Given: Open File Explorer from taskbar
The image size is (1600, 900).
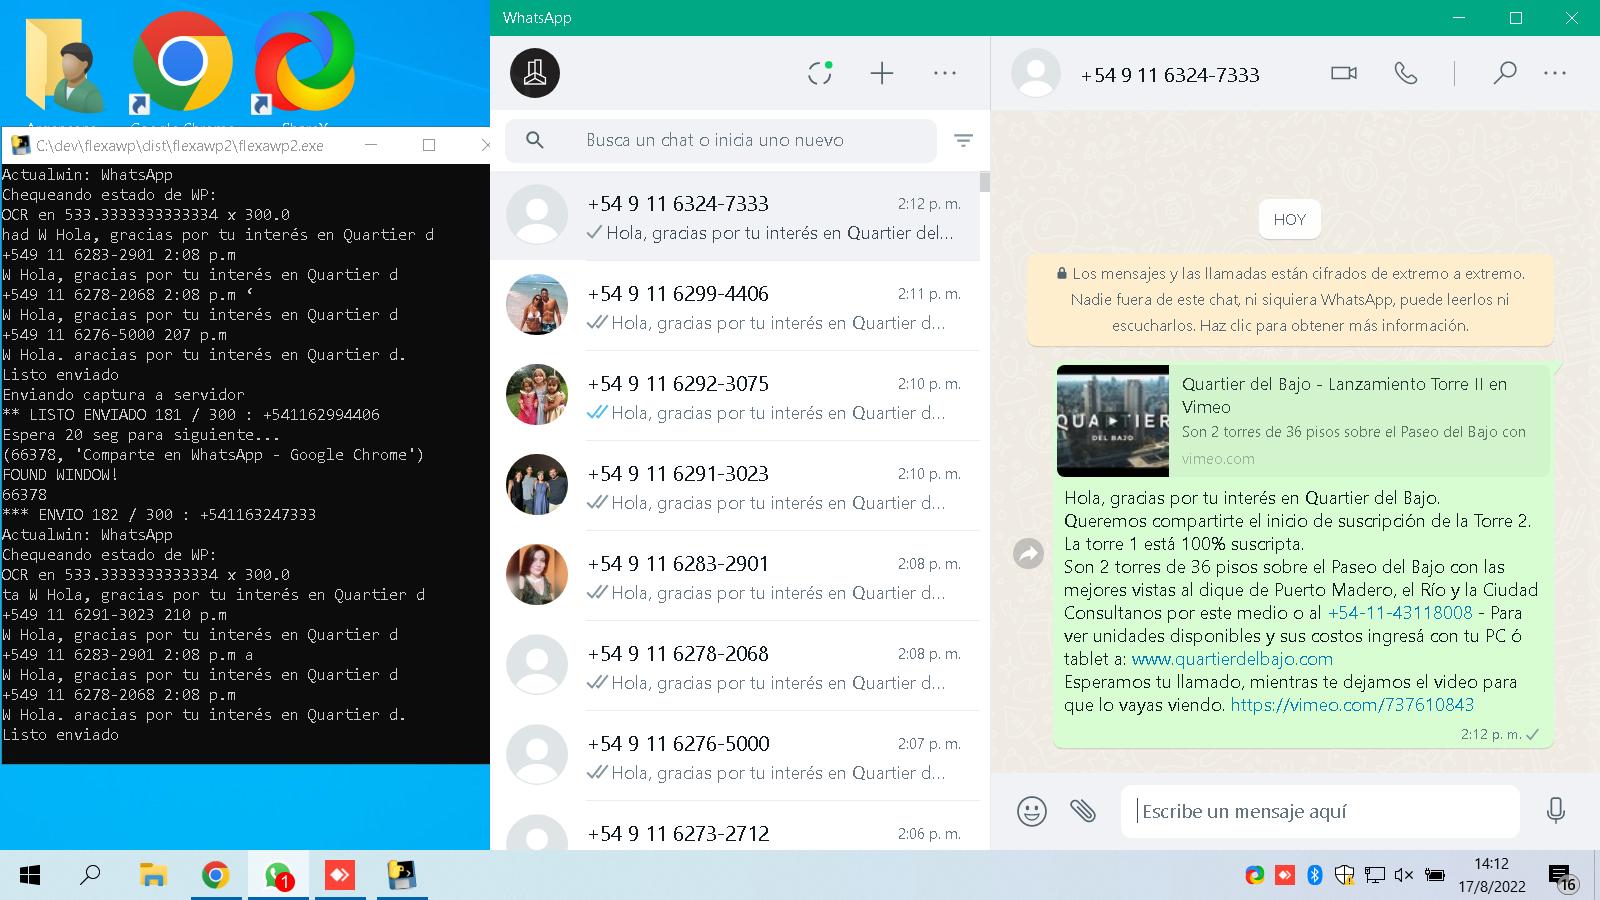Looking at the screenshot, I should (x=152, y=876).
